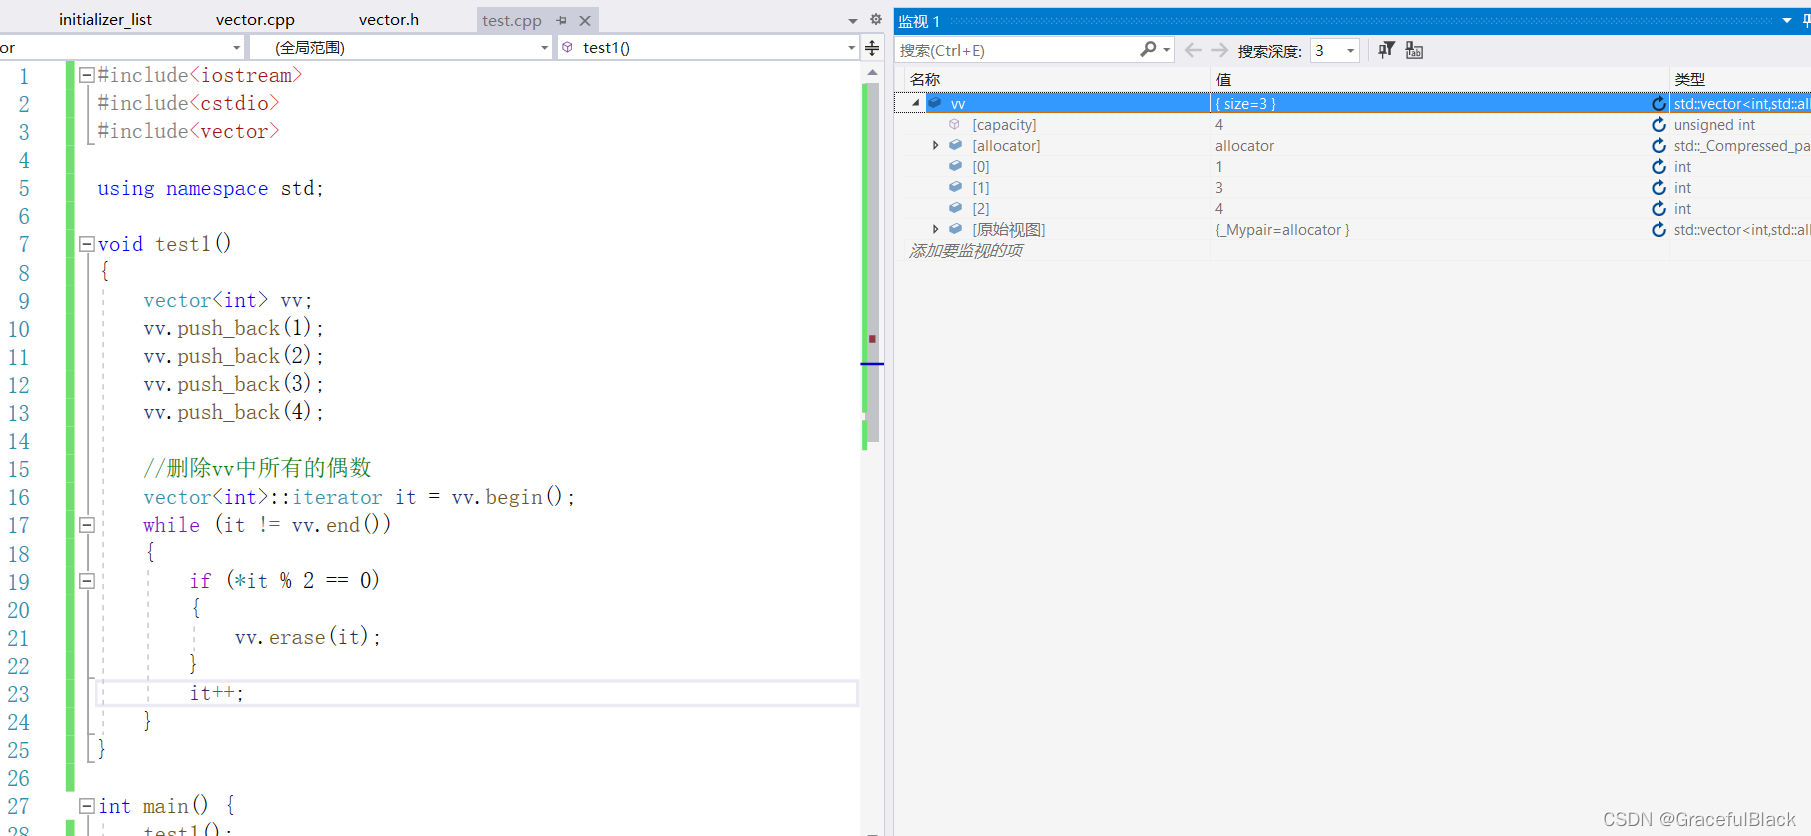
Task: Click the 类型 column header
Action: click(1690, 79)
